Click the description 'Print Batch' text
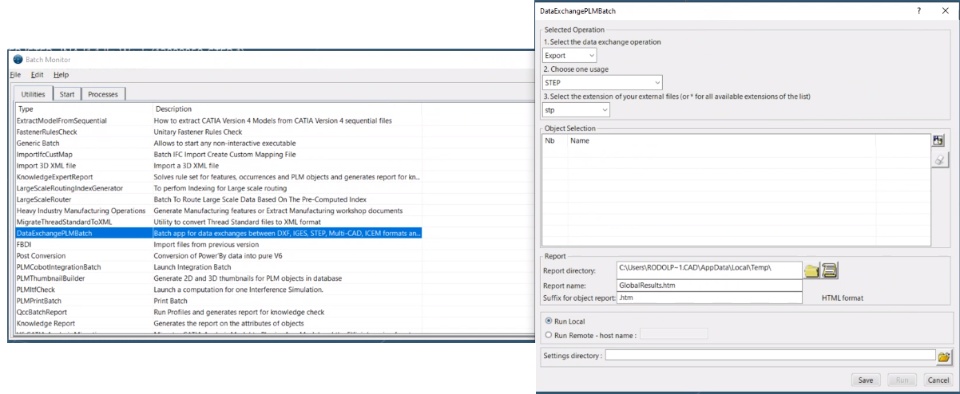960x394 pixels. 169,301
